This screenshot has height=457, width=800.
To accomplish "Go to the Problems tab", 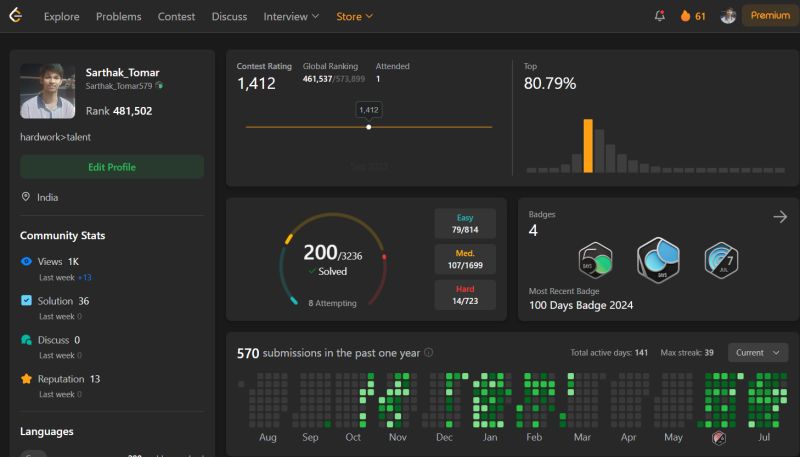I will tap(118, 16).
